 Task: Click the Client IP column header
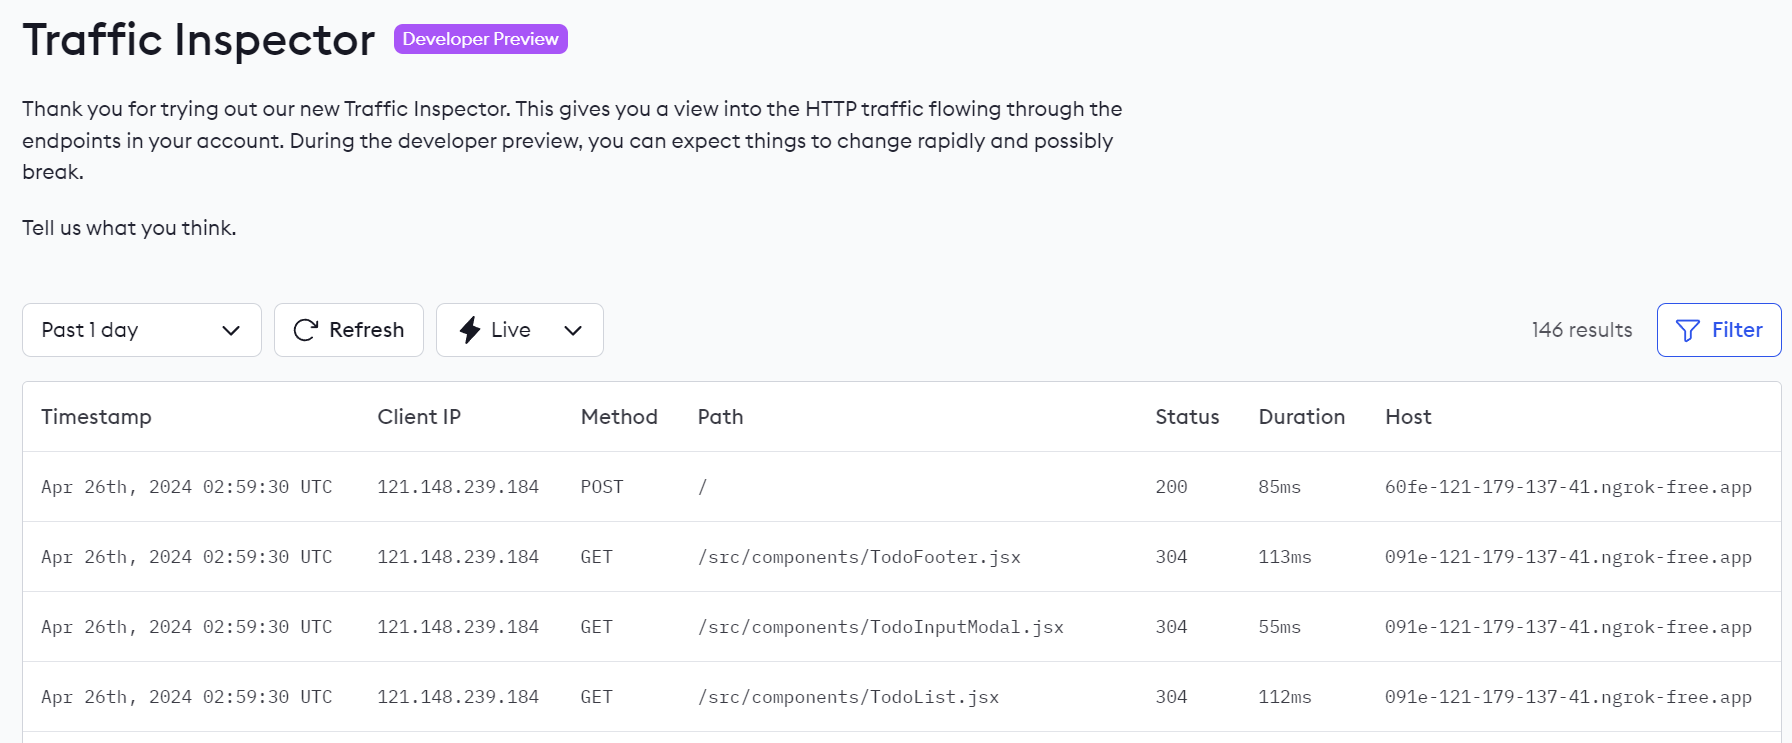click(x=419, y=417)
